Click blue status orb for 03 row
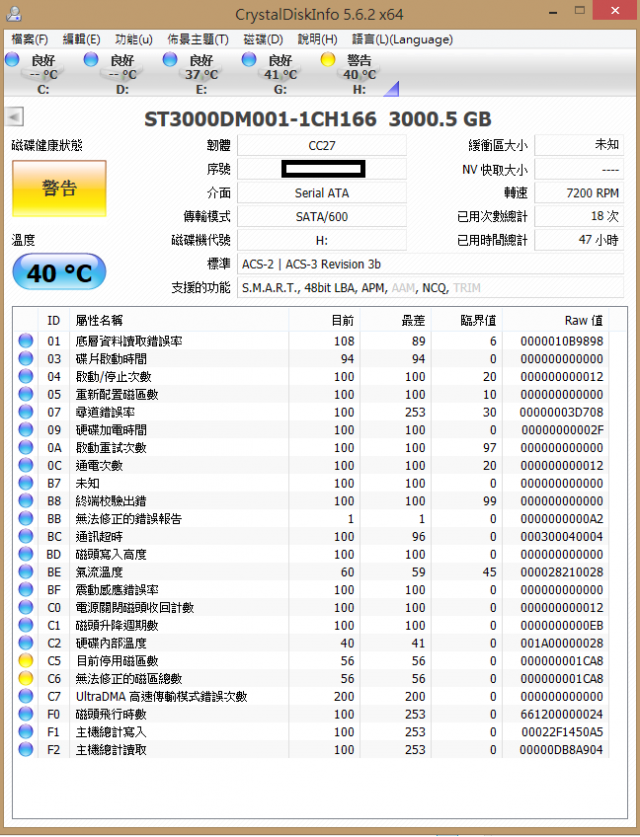The width and height of the screenshot is (640, 837). click(26, 358)
